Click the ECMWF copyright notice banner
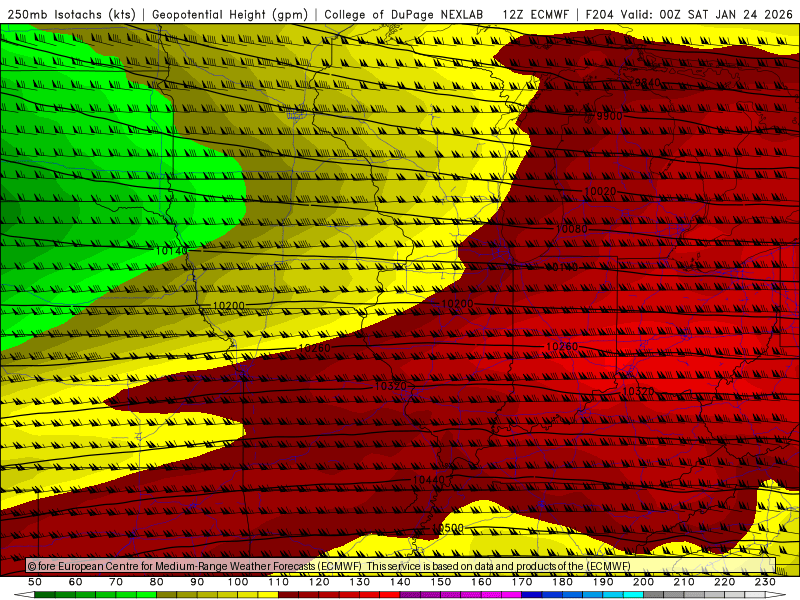 tap(401, 566)
